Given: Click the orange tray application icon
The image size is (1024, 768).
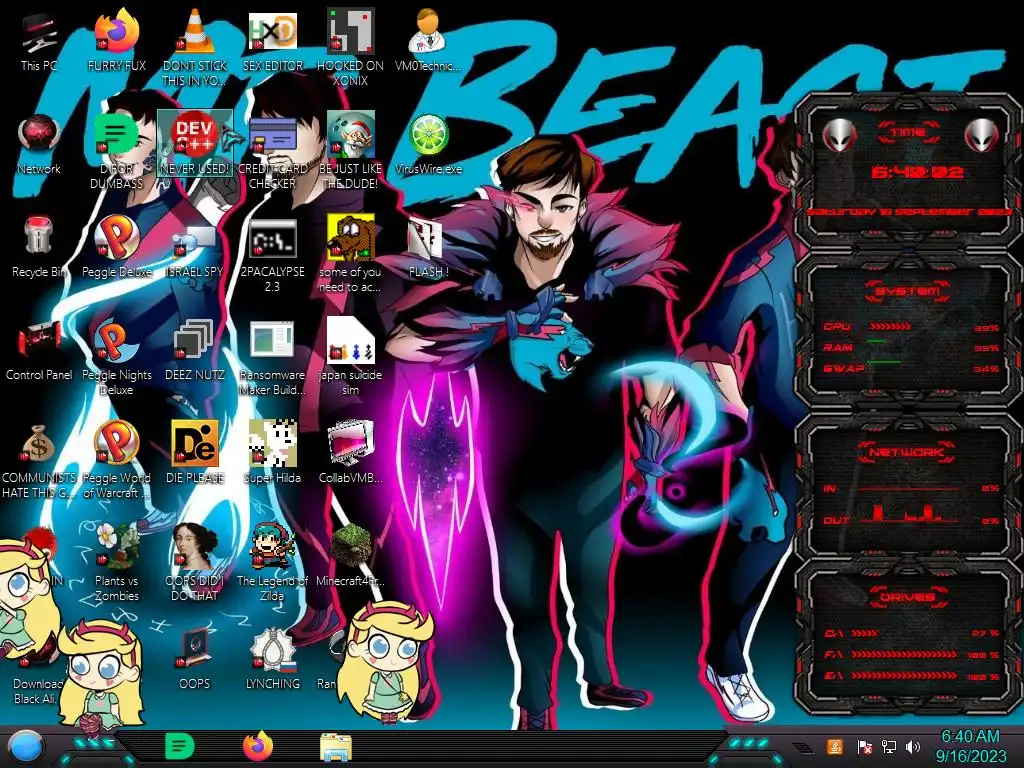Looking at the screenshot, I should (x=835, y=746).
